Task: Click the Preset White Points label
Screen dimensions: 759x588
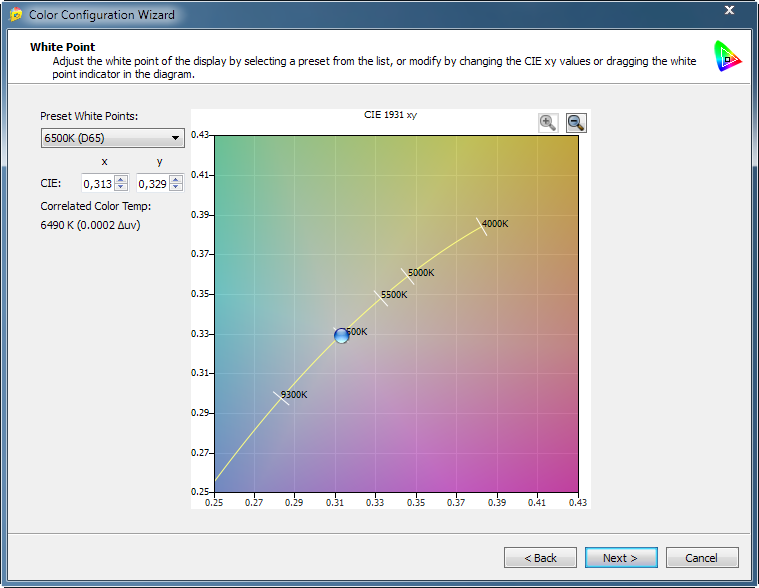Action: 89,116
